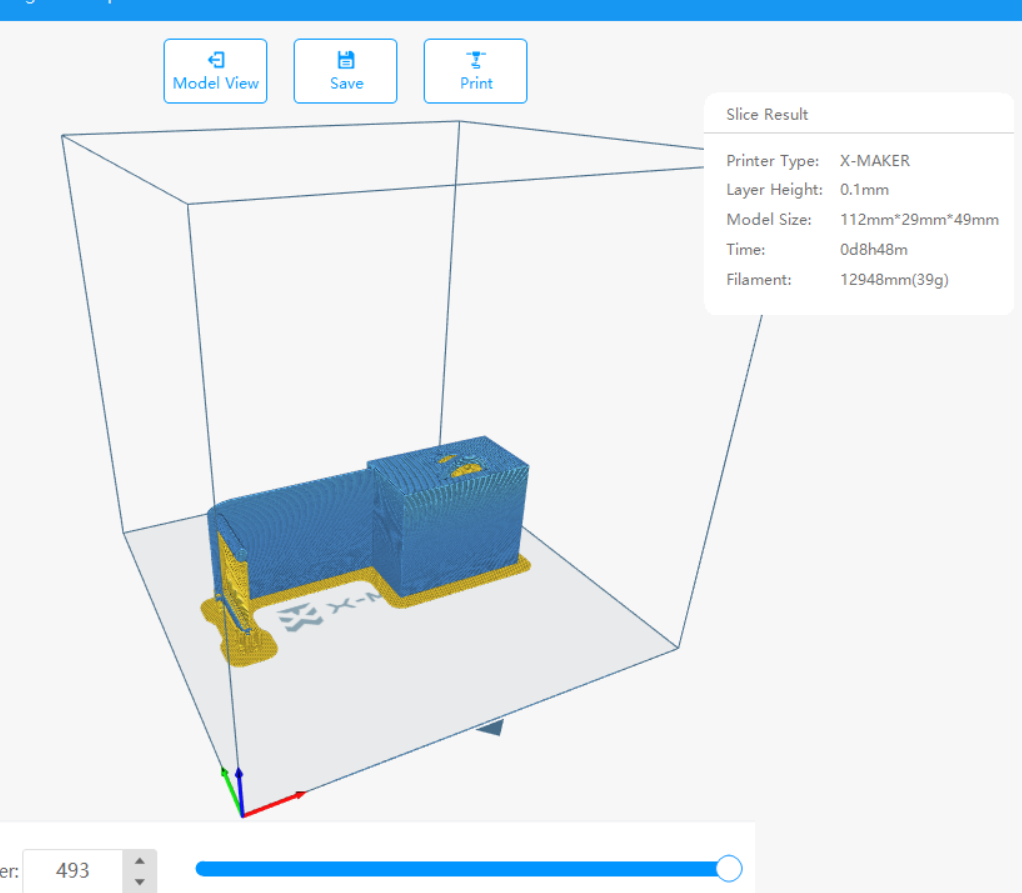This screenshot has width=1022, height=893.
Task: Select the filament value 12948mm(39g)
Action: click(894, 280)
